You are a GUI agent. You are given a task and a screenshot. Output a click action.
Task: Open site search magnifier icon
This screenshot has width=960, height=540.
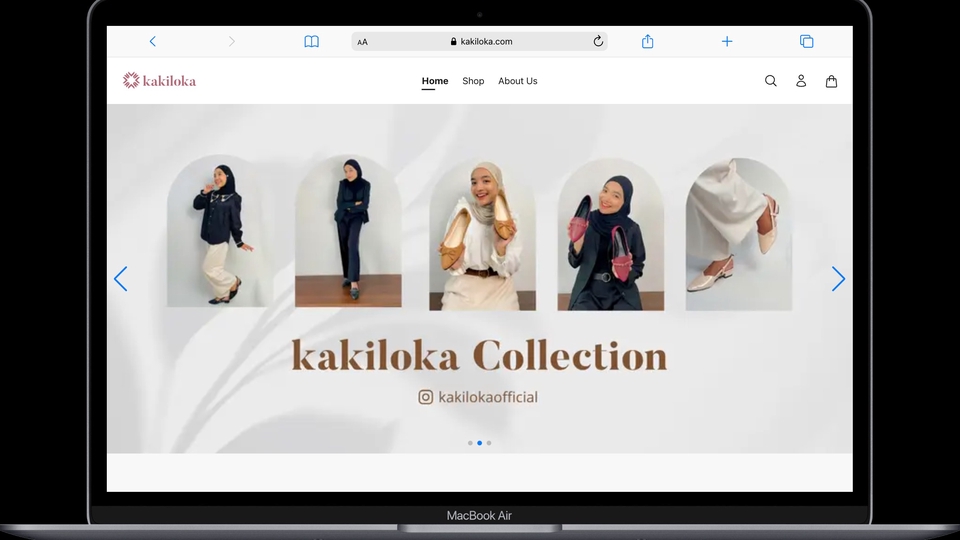pos(771,81)
